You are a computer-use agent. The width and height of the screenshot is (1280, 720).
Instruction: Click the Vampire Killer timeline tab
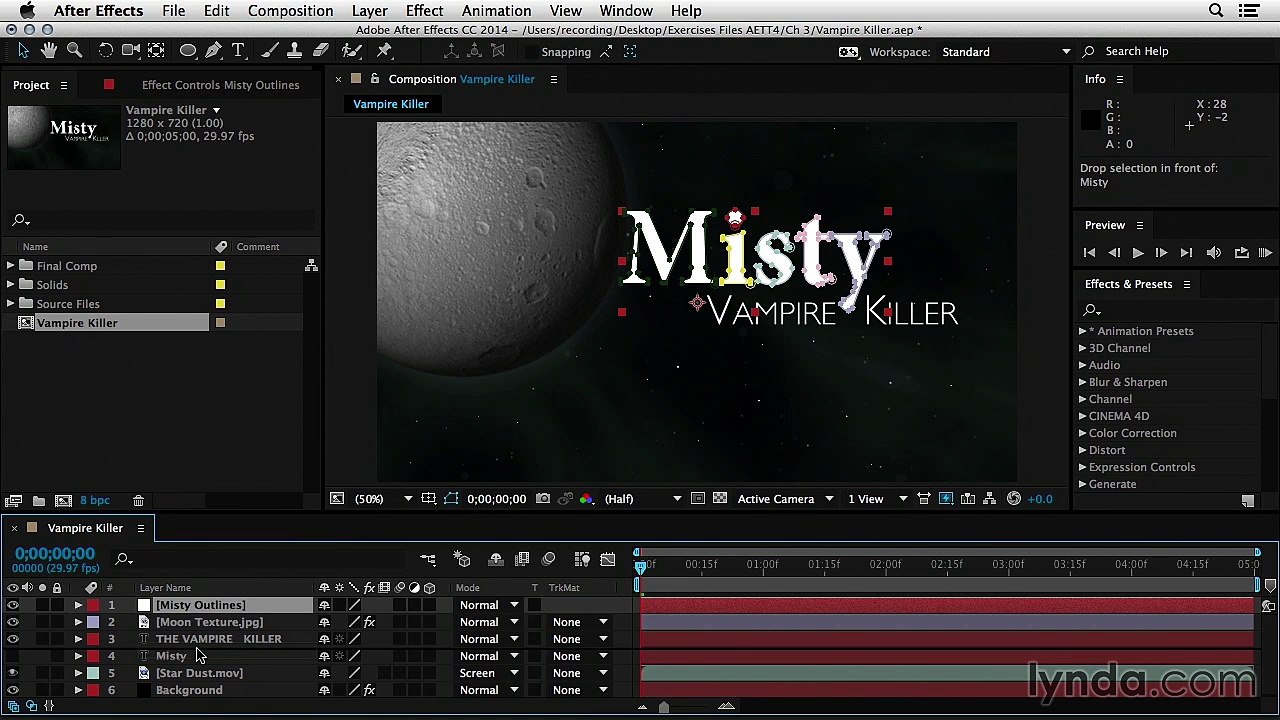(85, 528)
